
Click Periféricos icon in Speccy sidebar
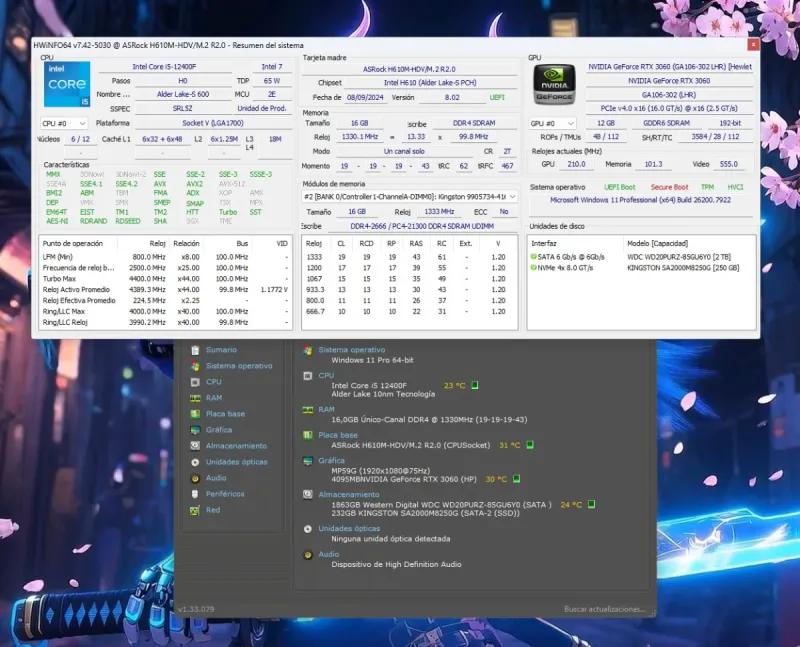195,494
